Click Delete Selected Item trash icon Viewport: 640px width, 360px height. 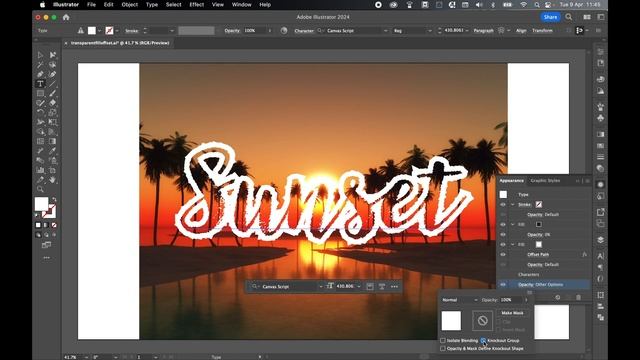tap(578, 298)
